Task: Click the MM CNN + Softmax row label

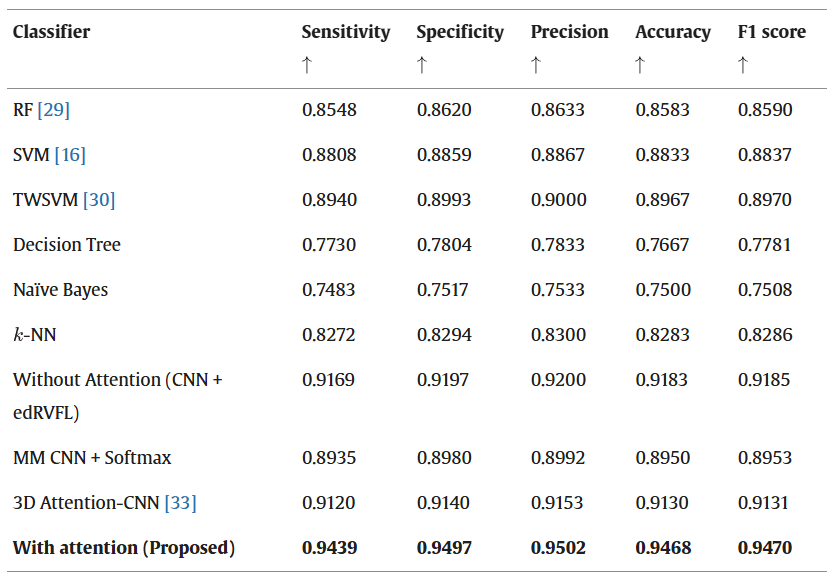Action: 92,458
